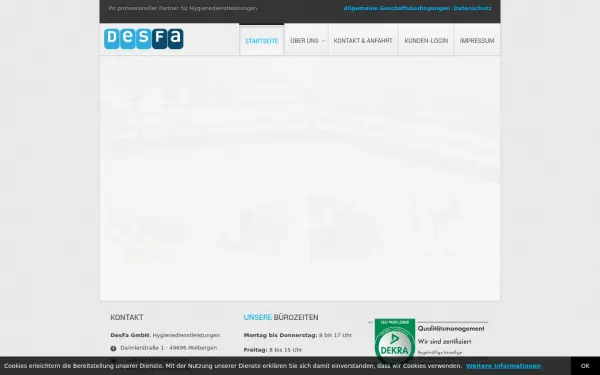Click Weitere Informationen cookie link

503,366
